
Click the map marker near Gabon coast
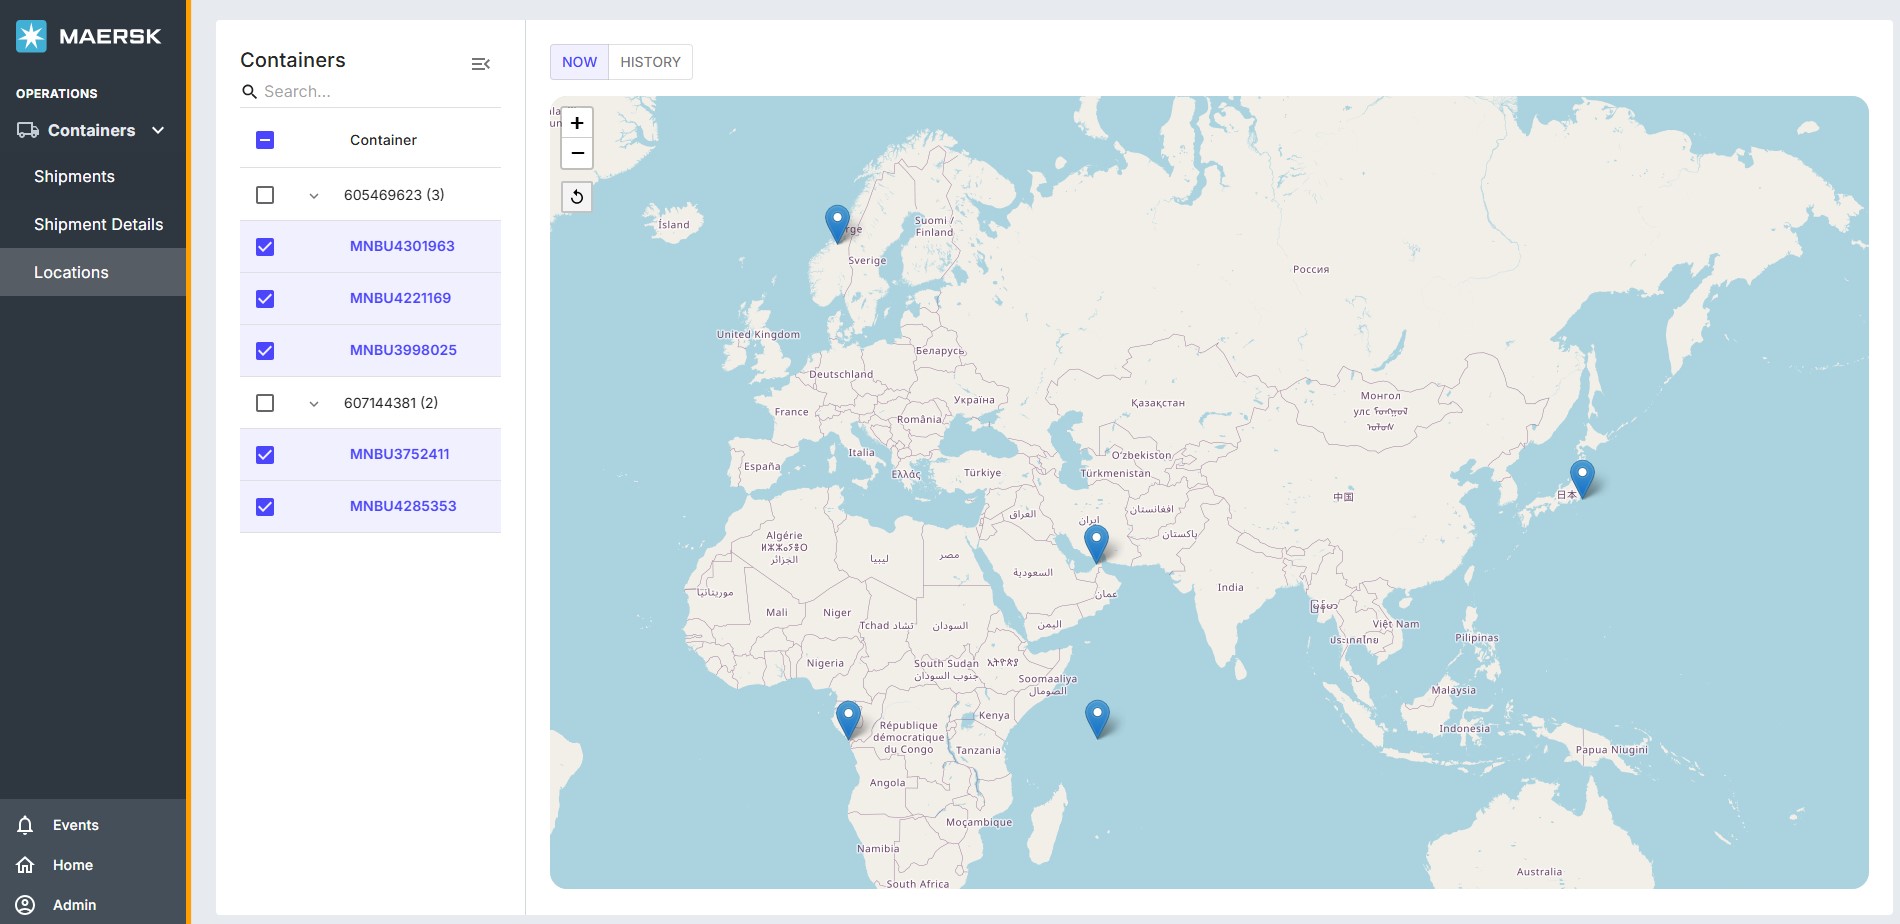(x=848, y=718)
